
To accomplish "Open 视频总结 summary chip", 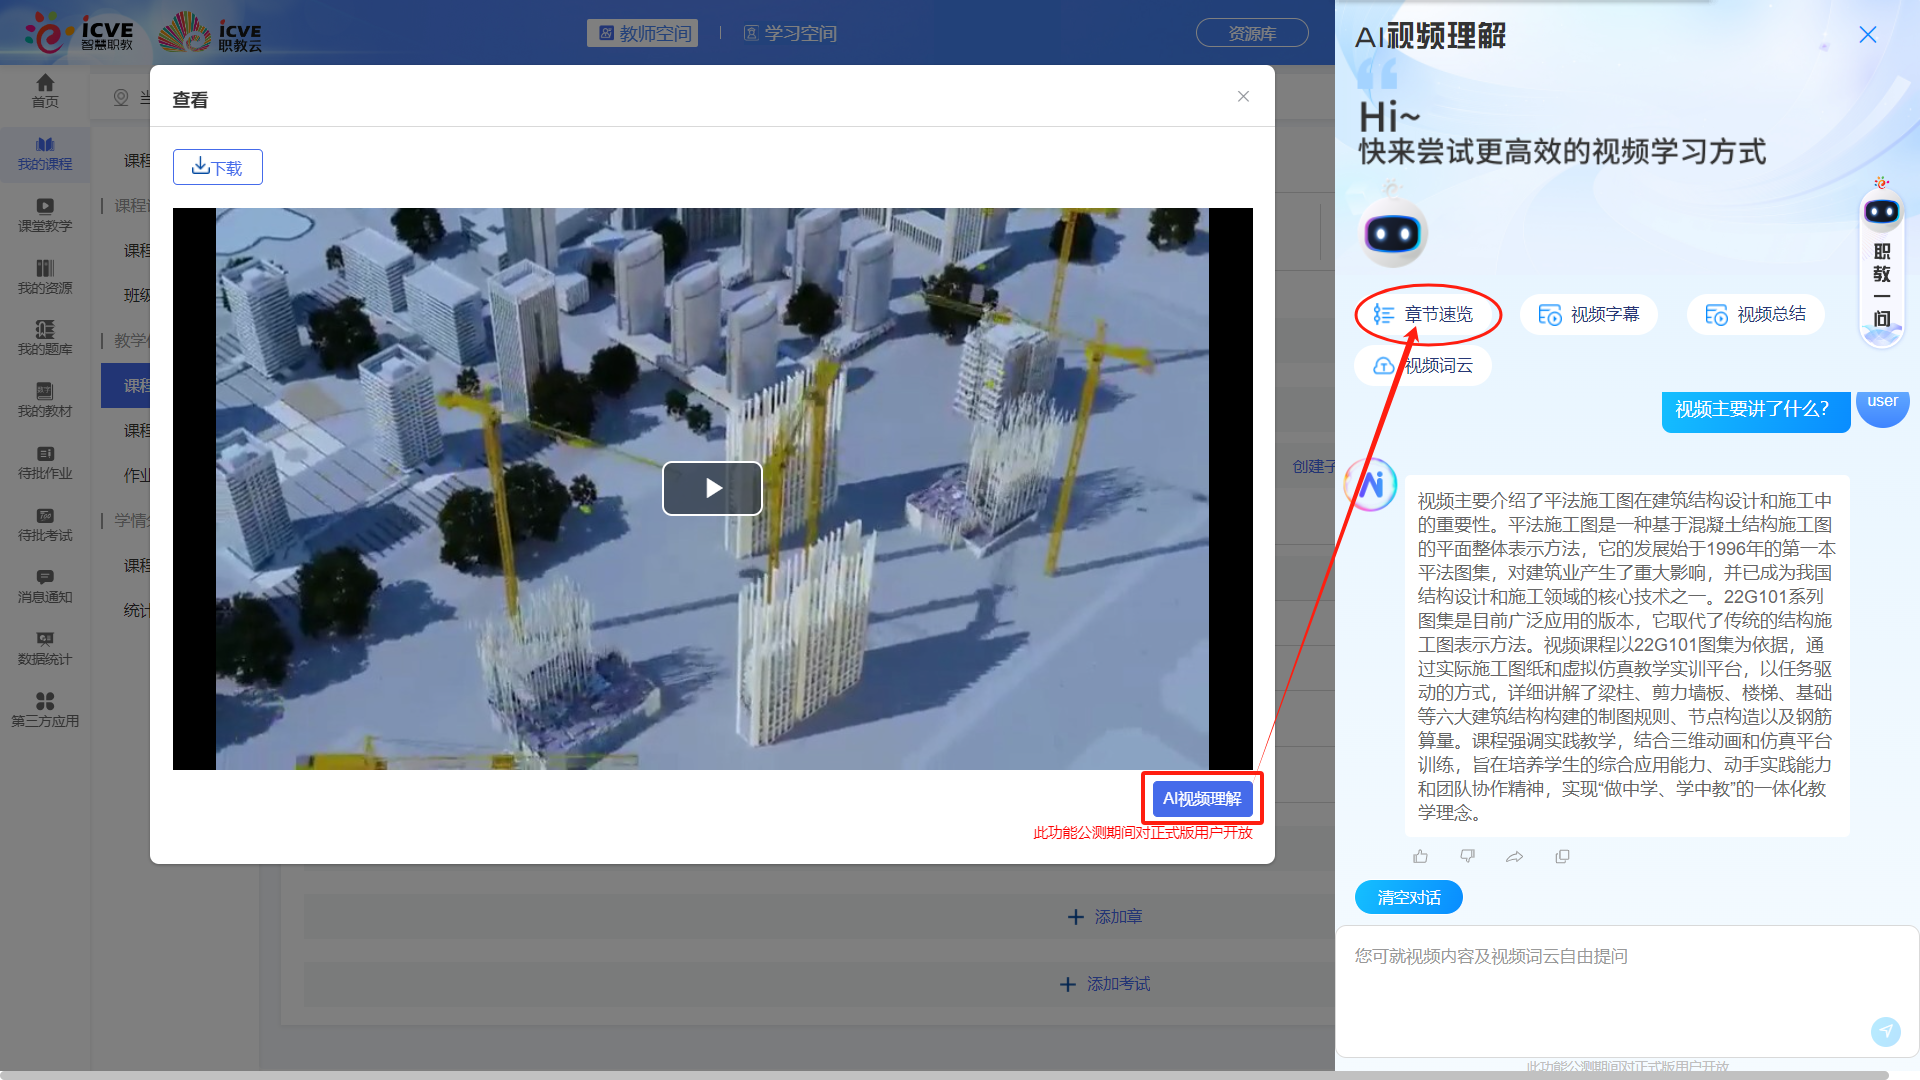I will coord(1755,314).
